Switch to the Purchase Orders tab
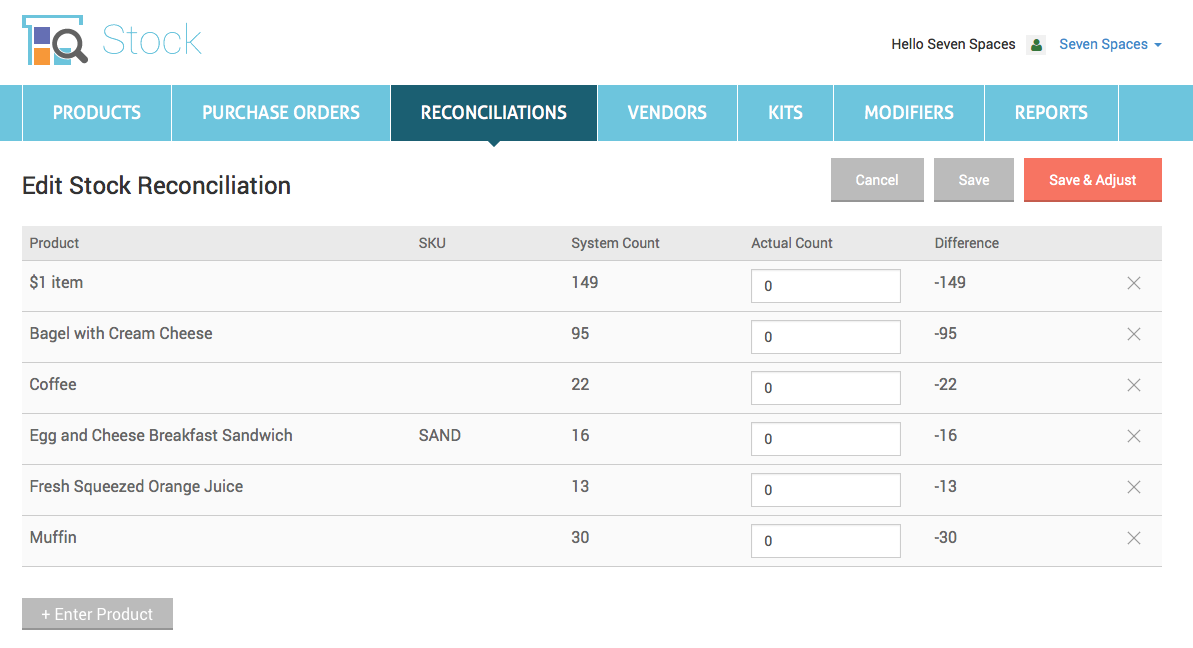This screenshot has height=648, width=1193. 281,113
